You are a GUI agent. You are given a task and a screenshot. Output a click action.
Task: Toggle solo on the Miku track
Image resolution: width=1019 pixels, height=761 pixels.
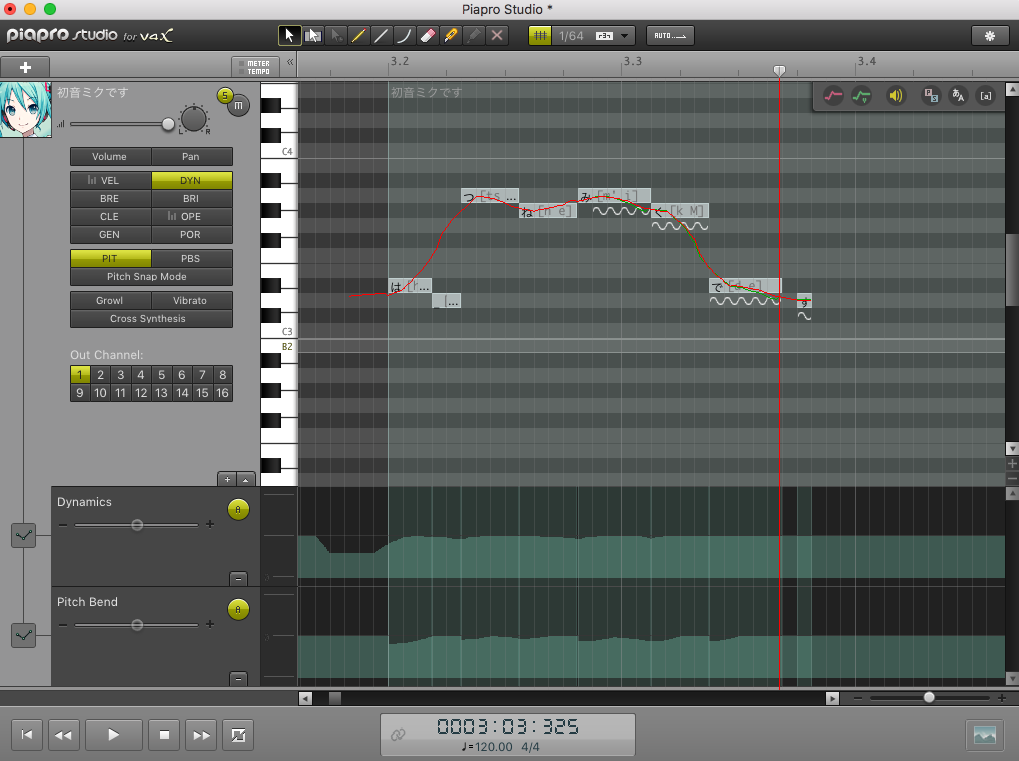click(225, 96)
